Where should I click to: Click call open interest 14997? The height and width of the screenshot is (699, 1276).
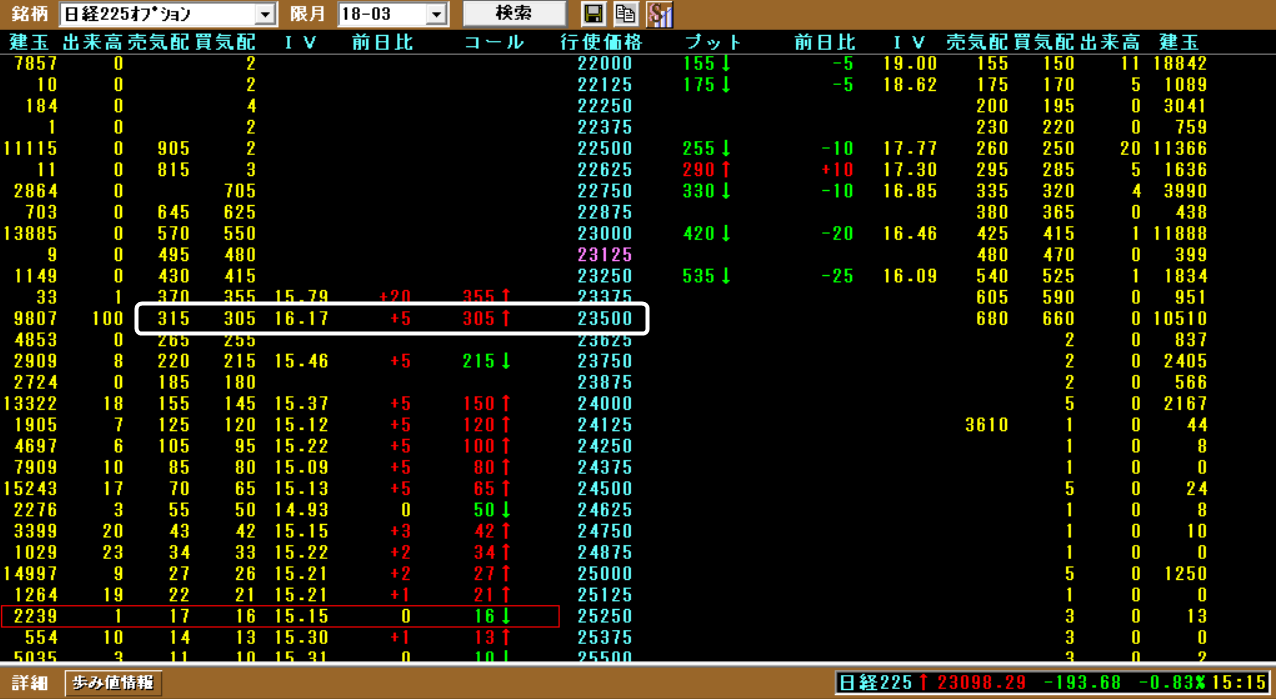(x=30, y=574)
